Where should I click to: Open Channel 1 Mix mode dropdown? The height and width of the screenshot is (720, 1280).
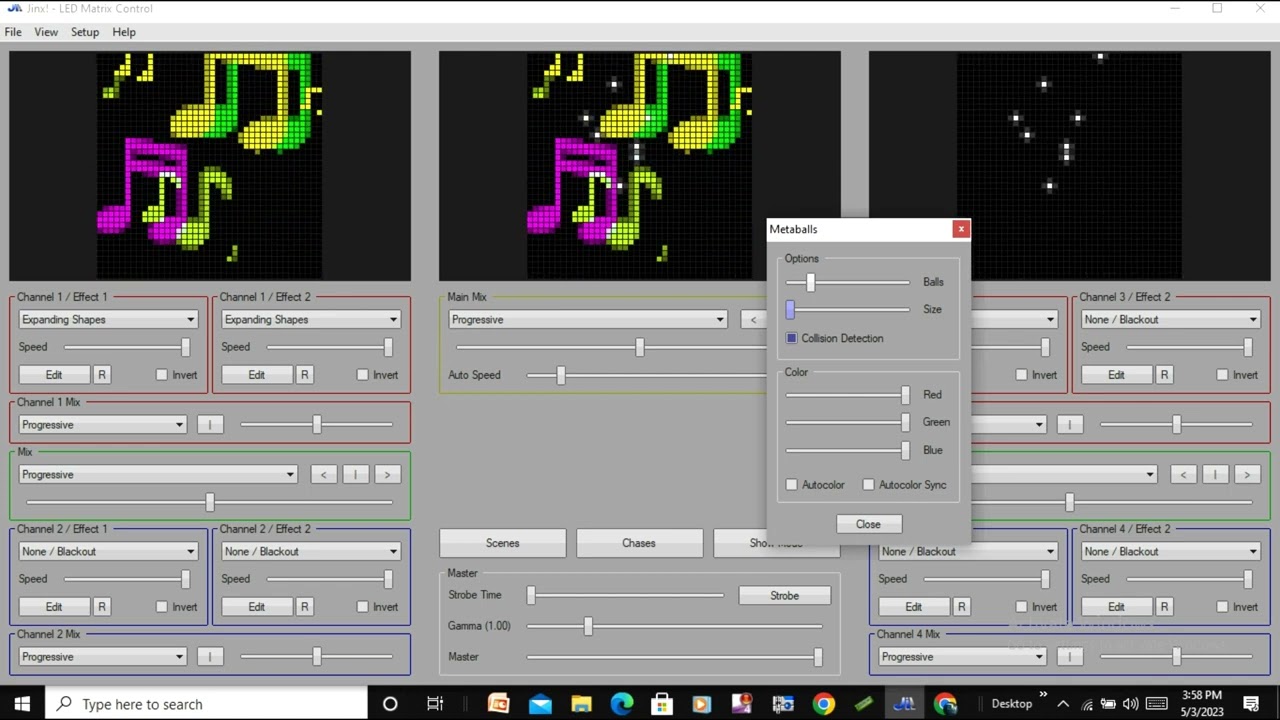click(103, 425)
